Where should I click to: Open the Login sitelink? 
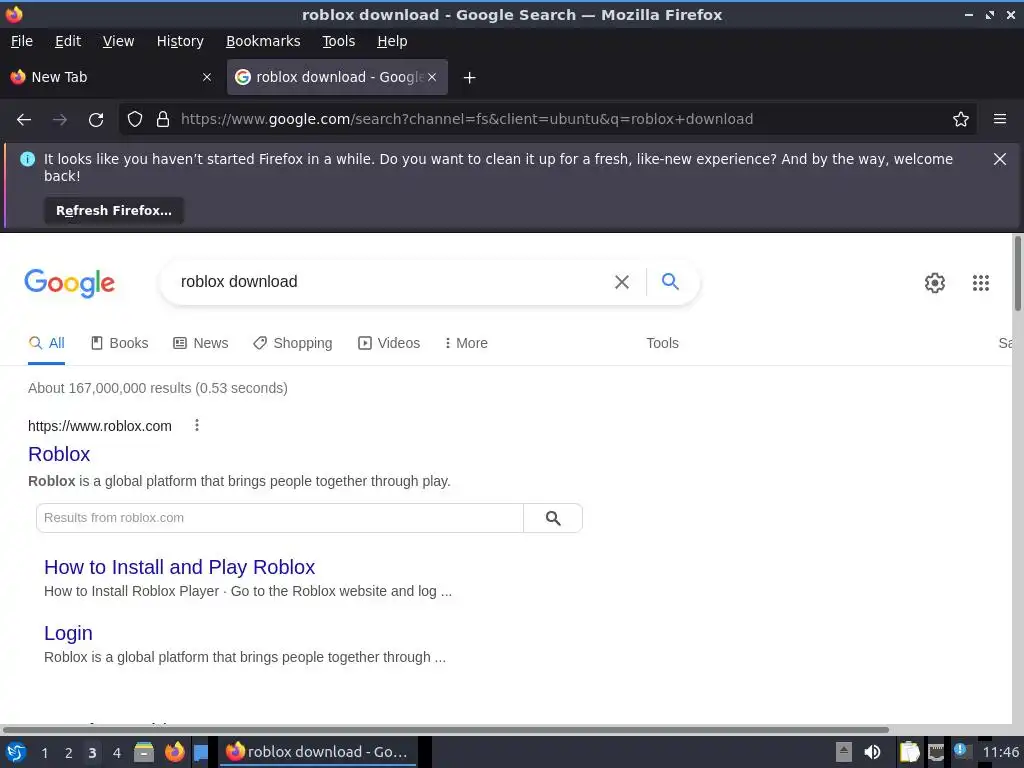(x=68, y=633)
